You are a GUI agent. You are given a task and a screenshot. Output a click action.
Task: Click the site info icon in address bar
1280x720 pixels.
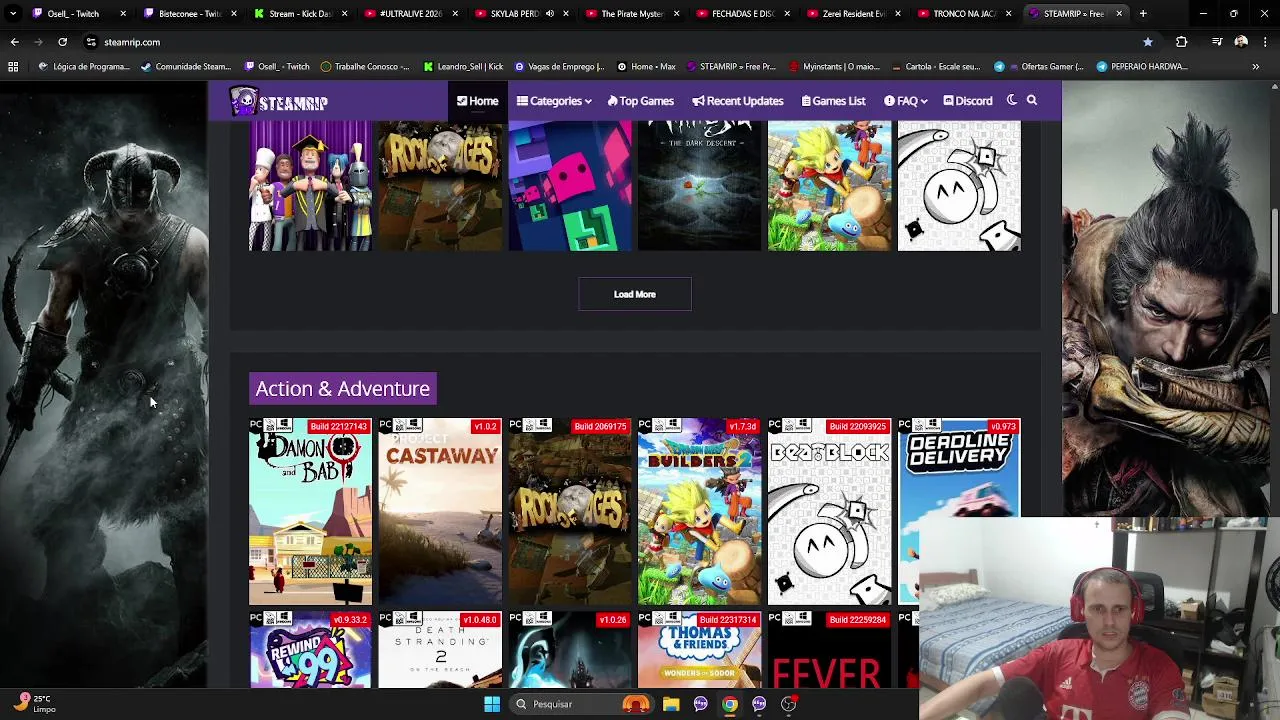pyautogui.click(x=91, y=42)
